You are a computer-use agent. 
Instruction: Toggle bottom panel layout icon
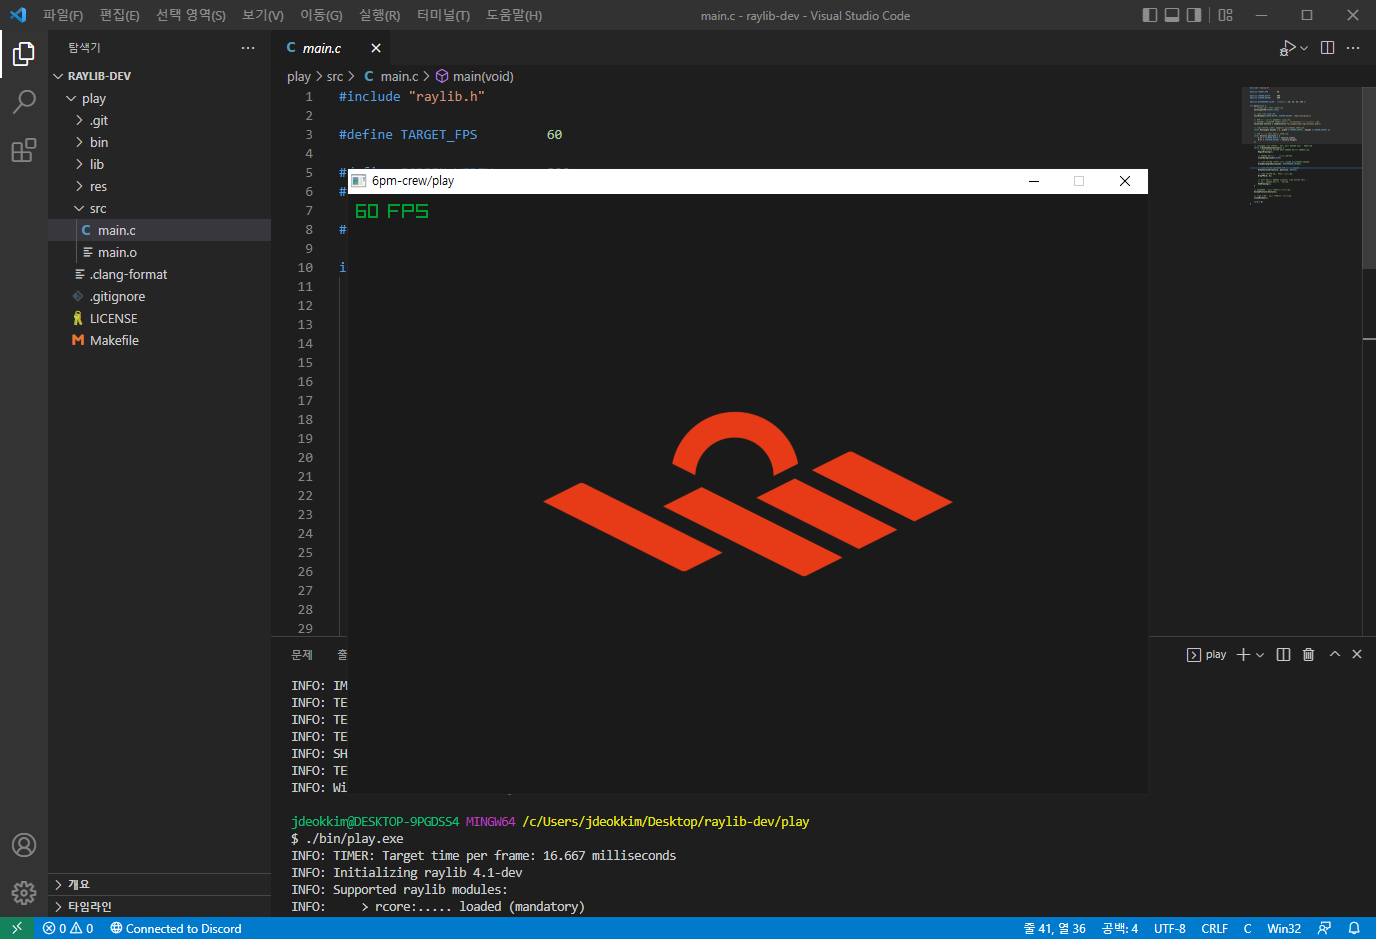click(x=1172, y=15)
